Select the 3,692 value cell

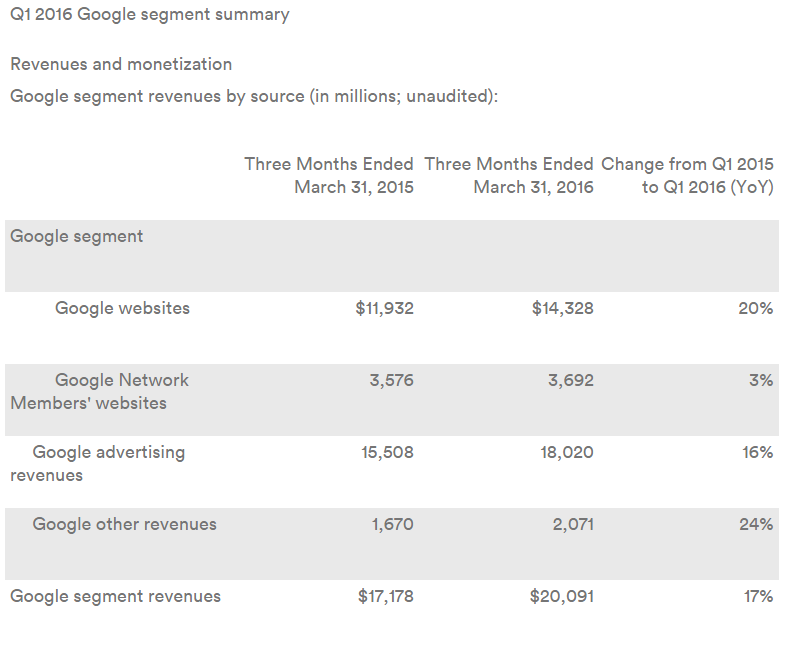coord(570,380)
